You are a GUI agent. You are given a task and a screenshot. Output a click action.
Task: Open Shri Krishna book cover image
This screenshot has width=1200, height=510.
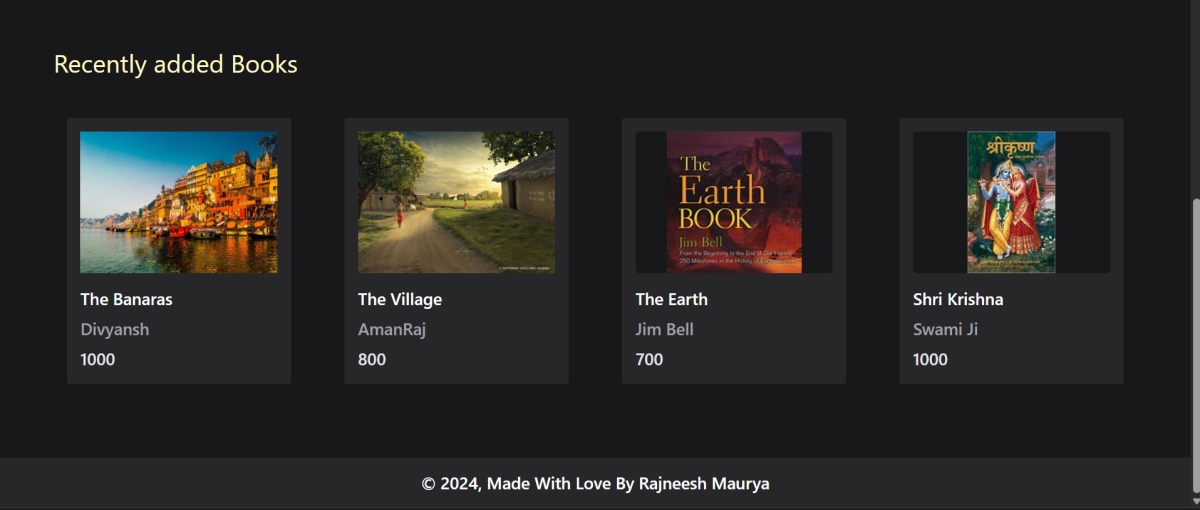[x=1011, y=202]
